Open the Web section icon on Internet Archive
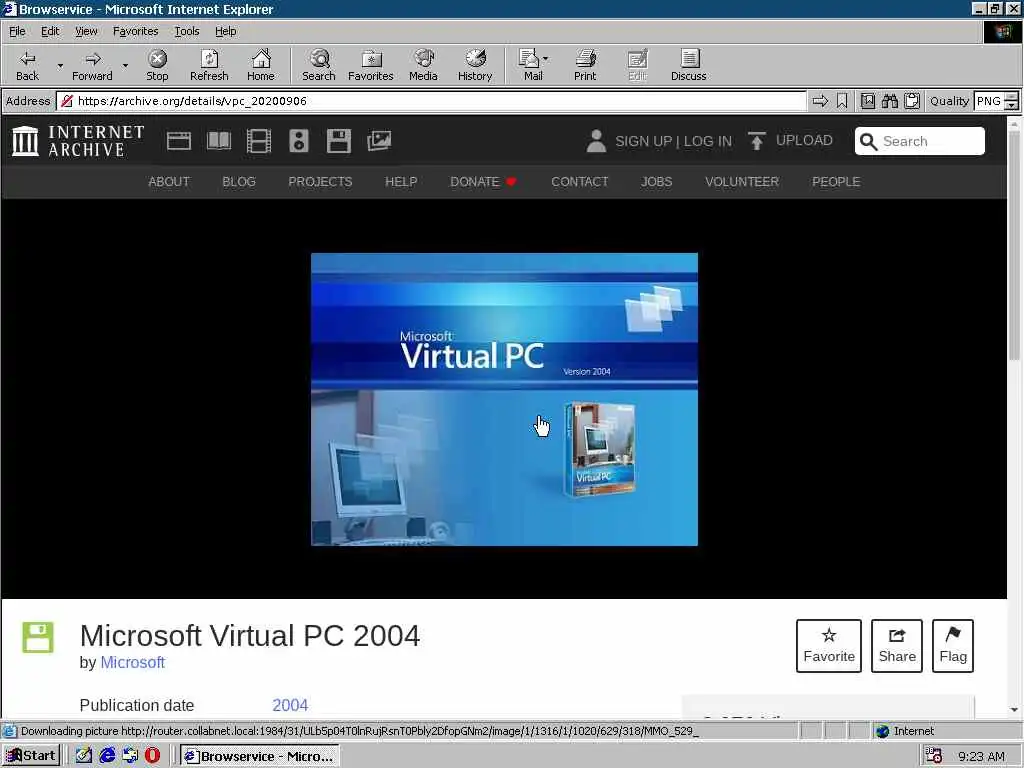This screenshot has width=1024, height=768. click(178, 141)
